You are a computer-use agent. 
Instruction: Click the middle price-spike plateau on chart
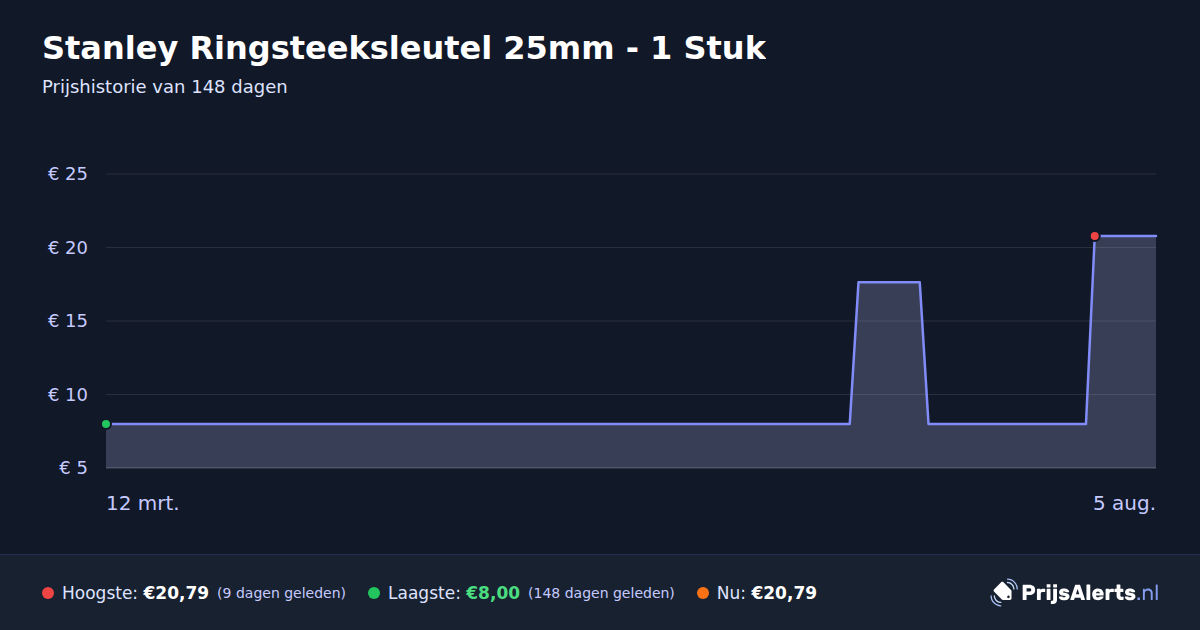(889, 282)
